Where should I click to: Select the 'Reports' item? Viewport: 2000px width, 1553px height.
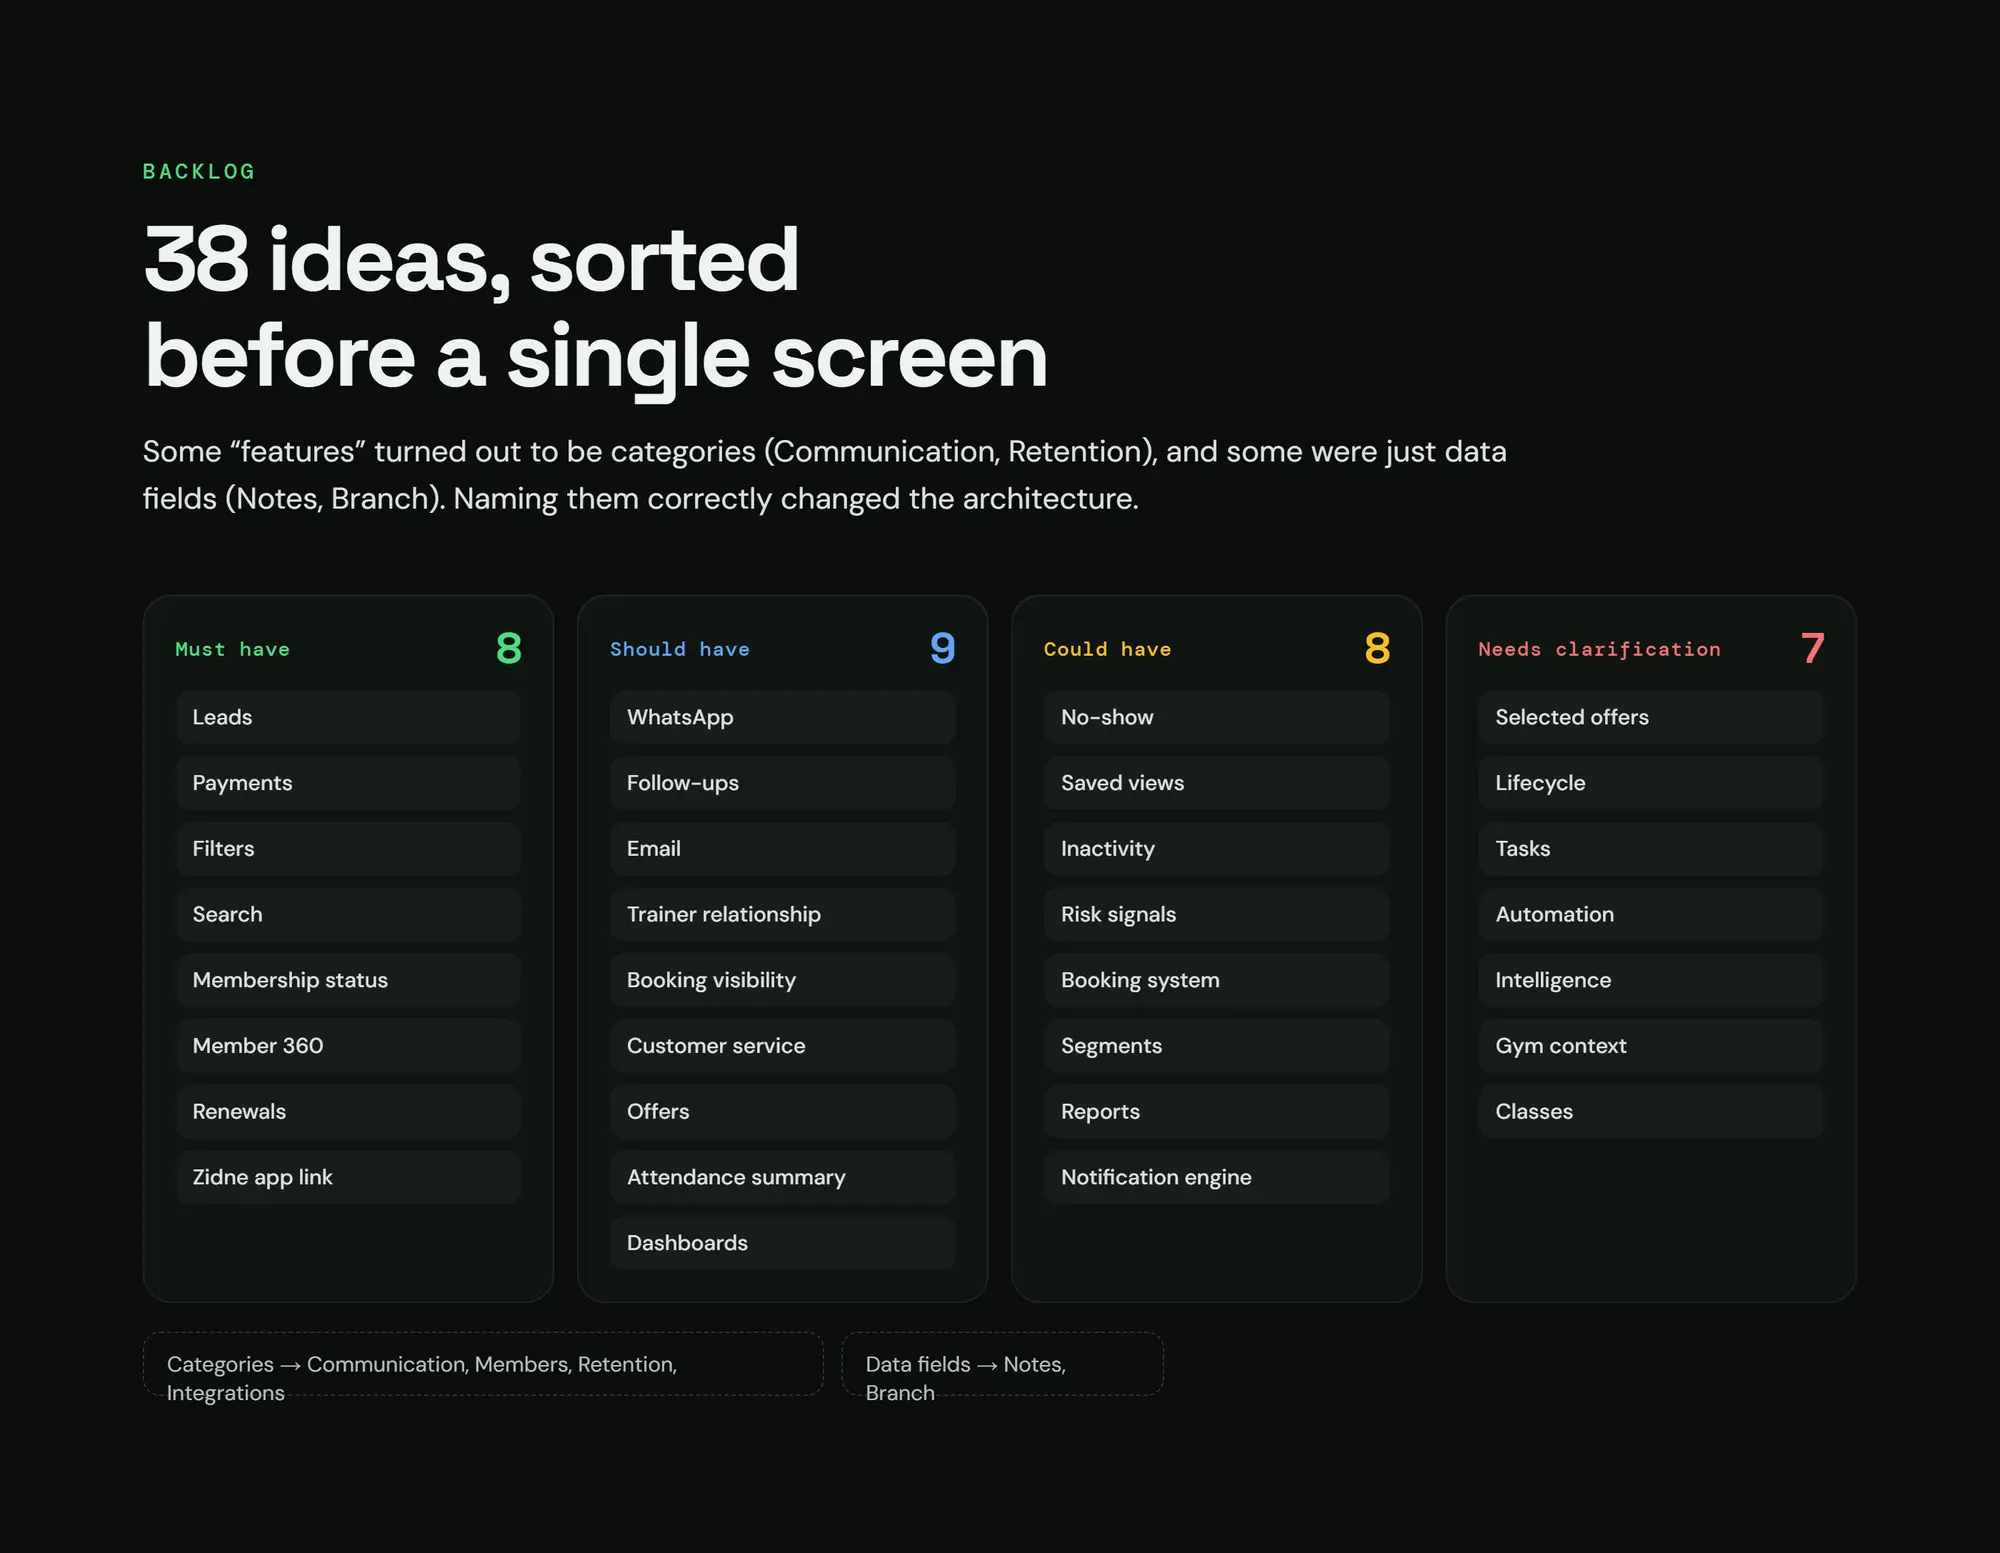1217,1111
